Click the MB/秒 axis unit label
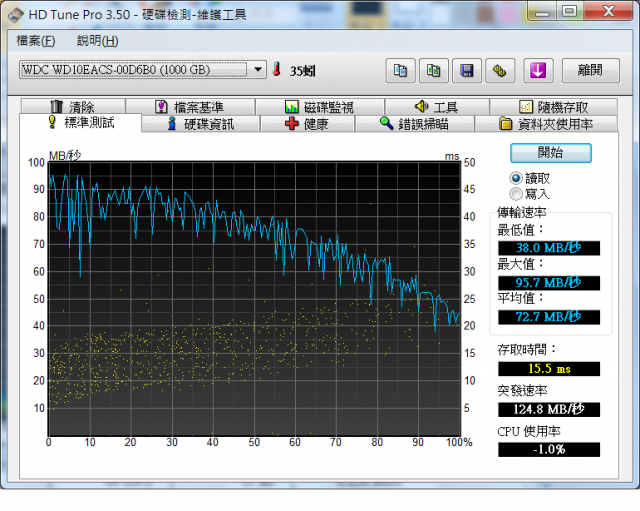The image size is (640, 511). [x=65, y=155]
